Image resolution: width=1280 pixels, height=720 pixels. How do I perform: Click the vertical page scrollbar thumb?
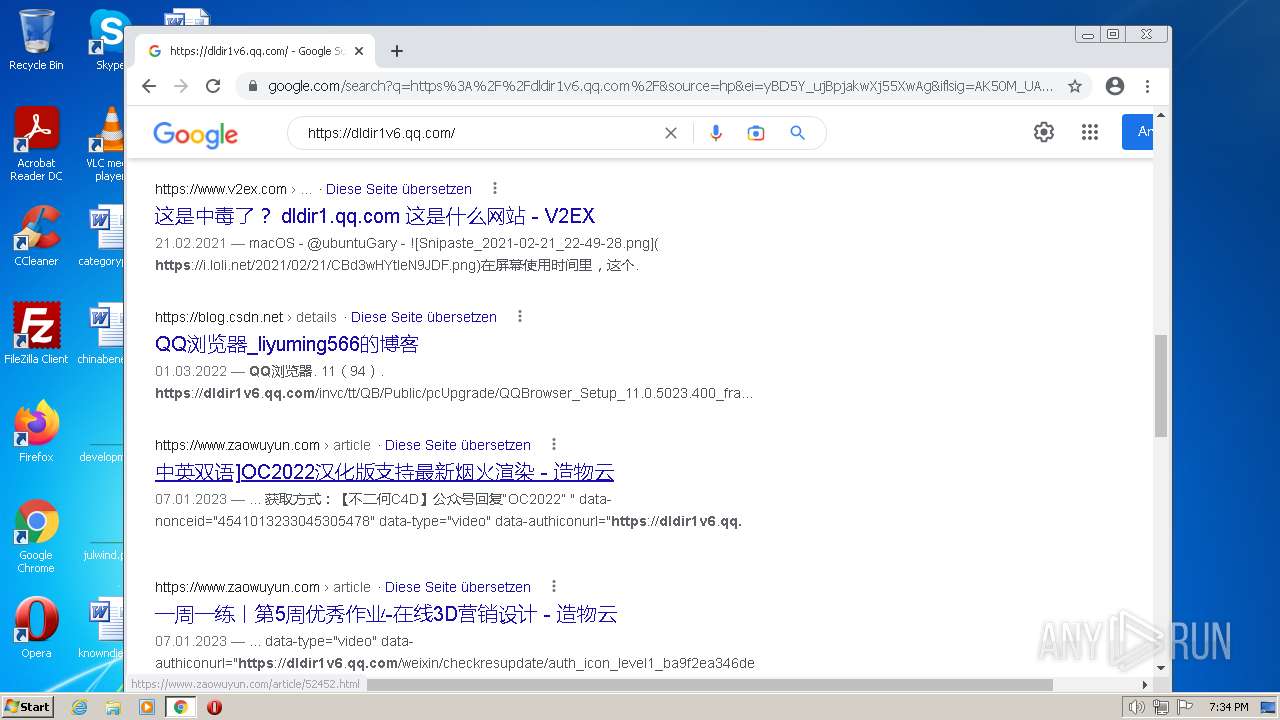point(1161,386)
